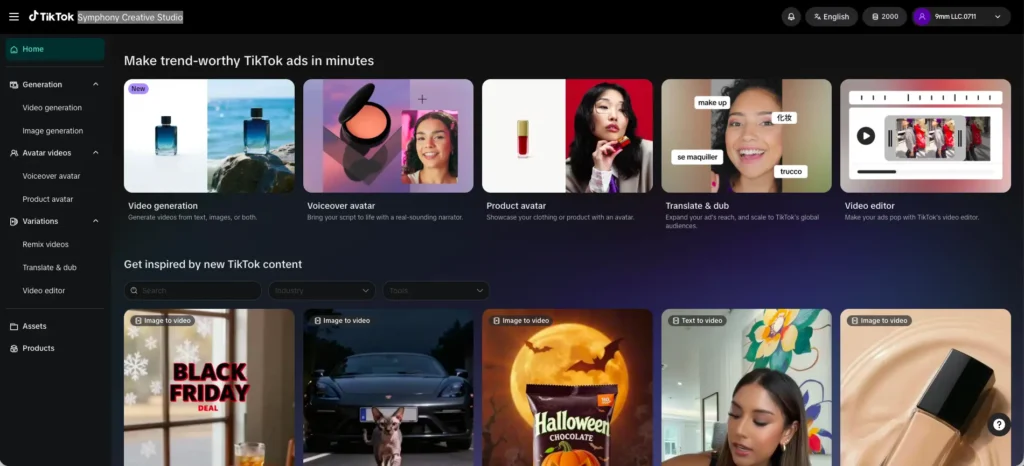This screenshot has width=1024, height=466.
Task: Click the Product avatar card title
Action: click(x=516, y=206)
